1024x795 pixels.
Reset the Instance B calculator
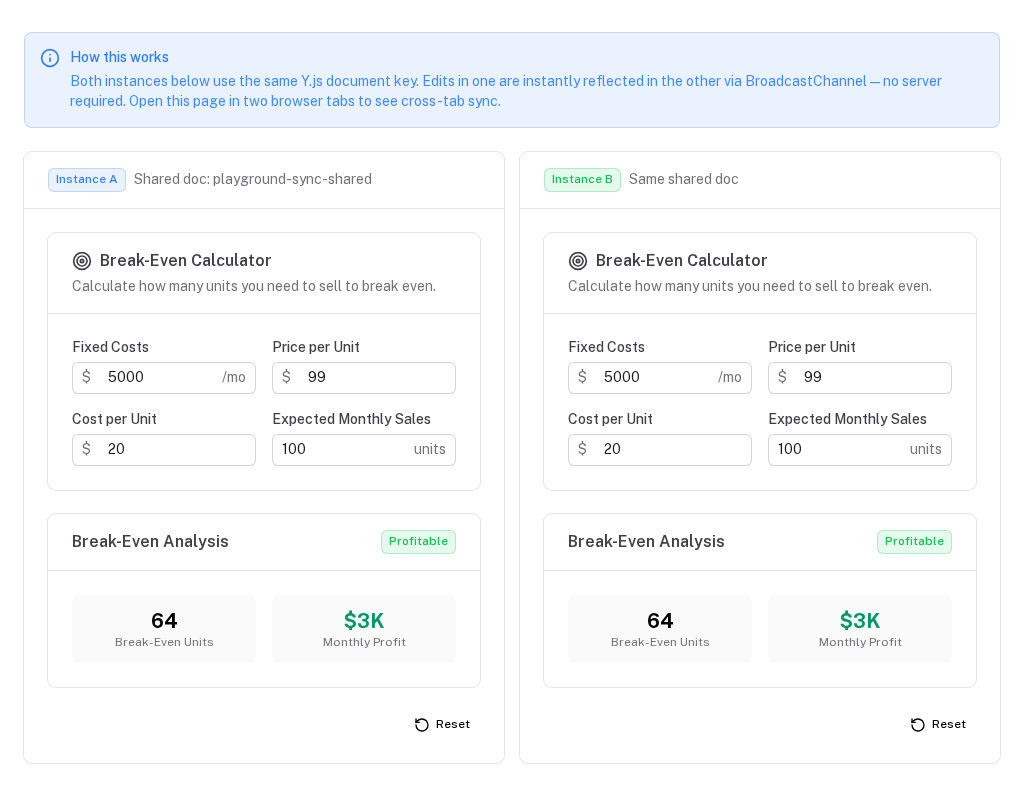pos(938,724)
